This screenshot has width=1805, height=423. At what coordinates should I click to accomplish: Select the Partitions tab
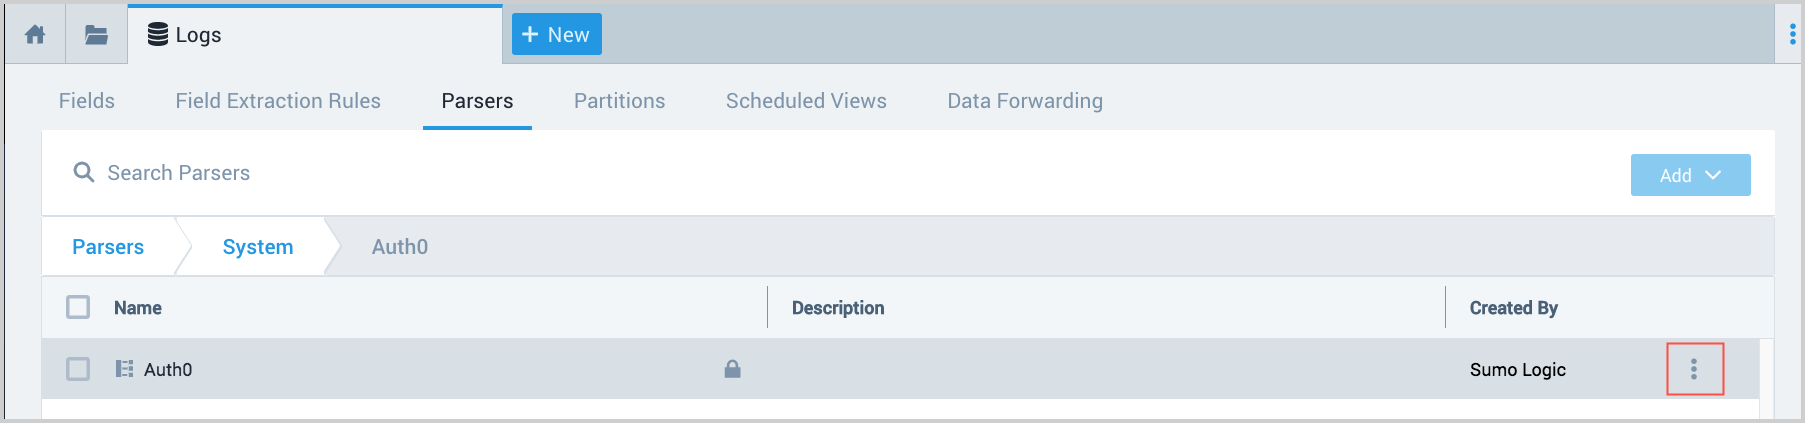click(619, 101)
